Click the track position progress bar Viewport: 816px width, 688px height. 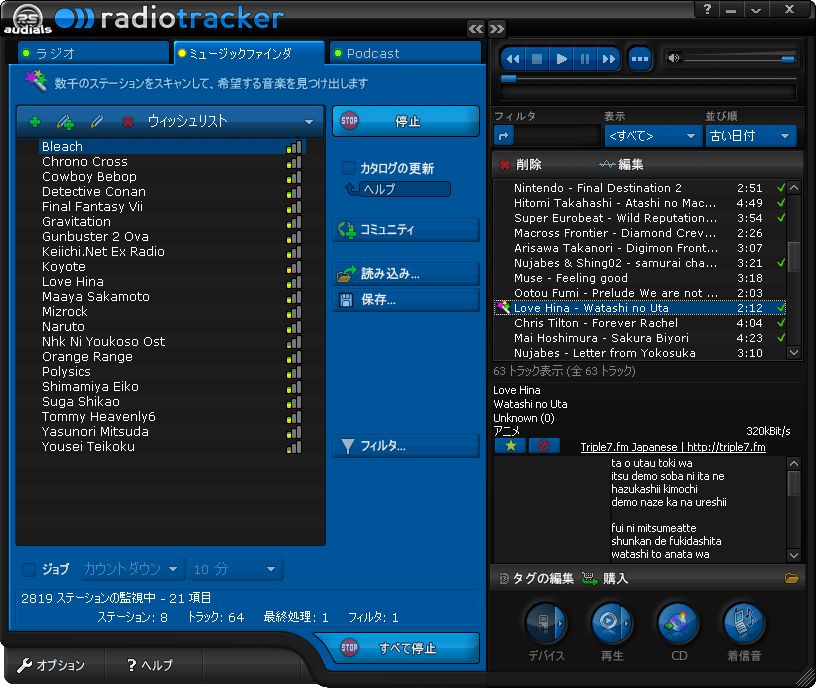(648, 79)
